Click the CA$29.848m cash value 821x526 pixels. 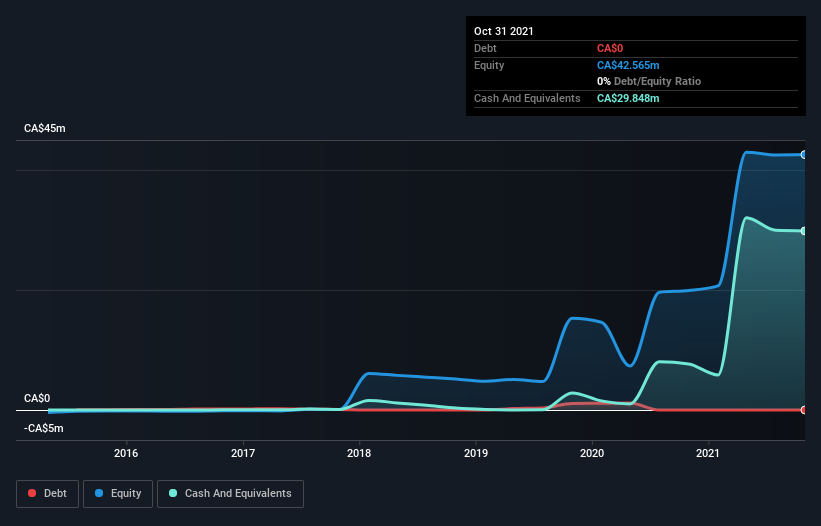pyautogui.click(x=628, y=98)
